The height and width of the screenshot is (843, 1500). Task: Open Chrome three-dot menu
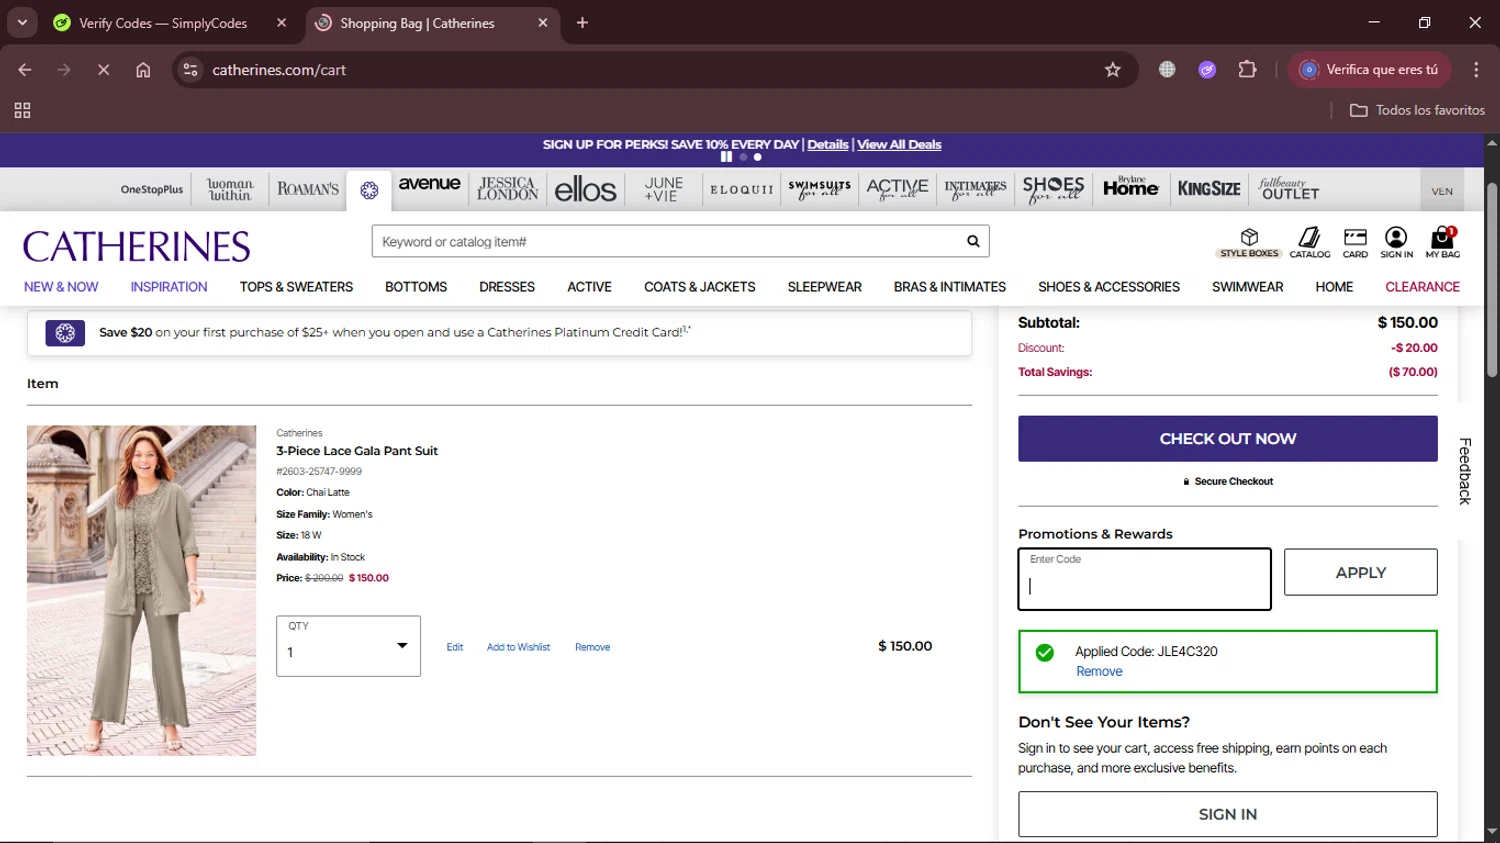point(1476,70)
